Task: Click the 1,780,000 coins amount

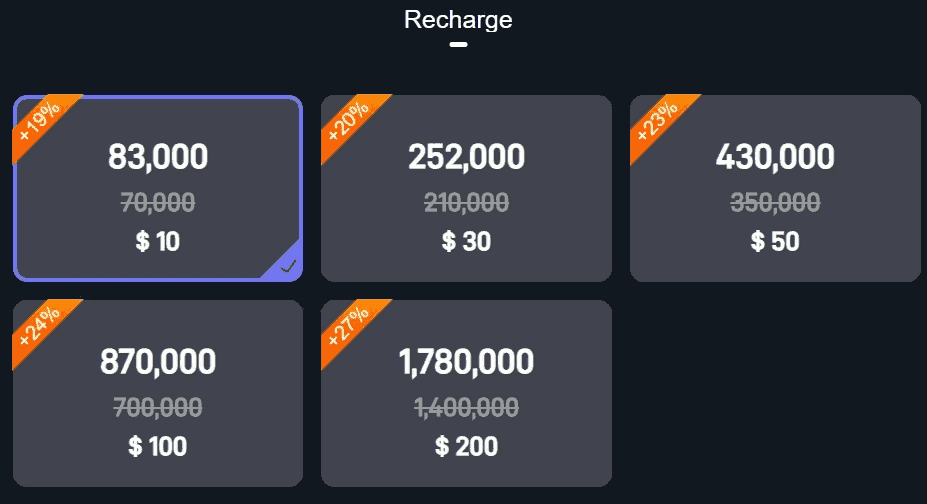Action: pyautogui.click(x=466, y=361)
